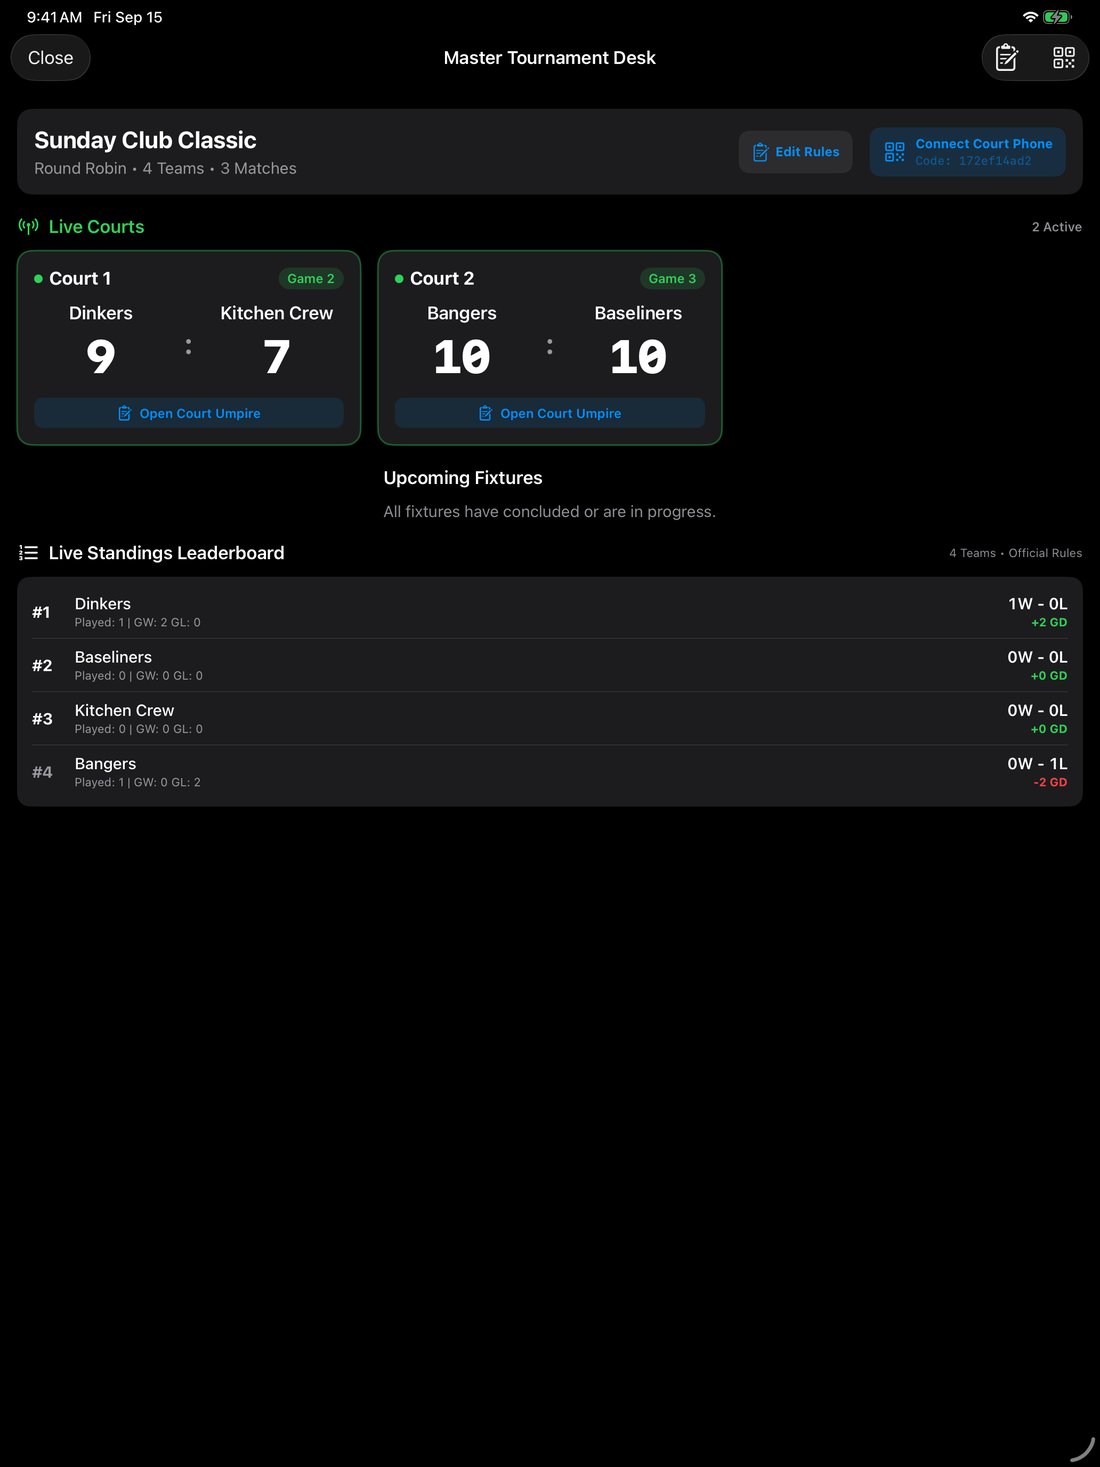The height and width of the screenshot is (1467, 1100).
Task: Click the Court 1 green live dot
Action: point(38,279)
